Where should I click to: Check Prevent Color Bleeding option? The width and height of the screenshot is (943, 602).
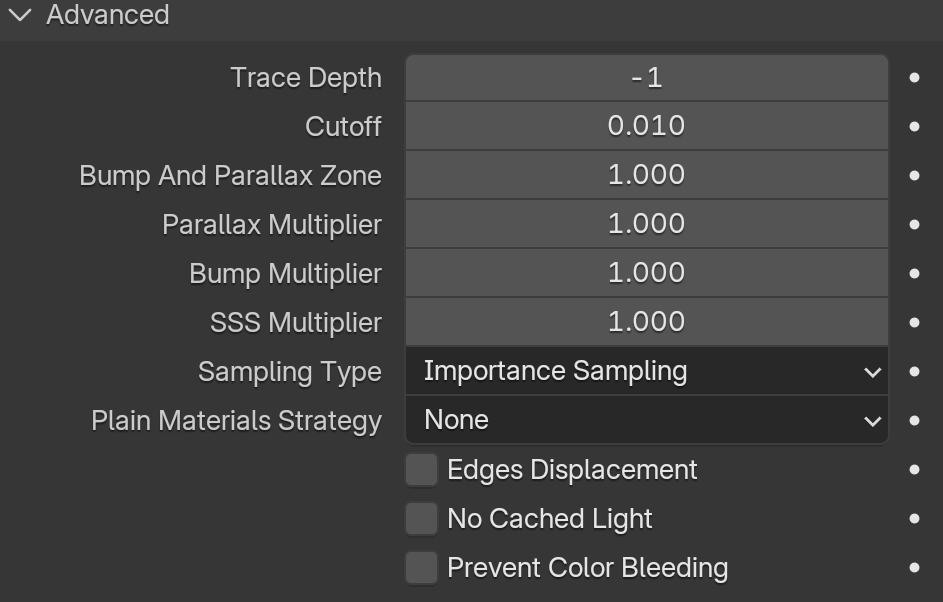pyautogui.click(x=421, y=568)
